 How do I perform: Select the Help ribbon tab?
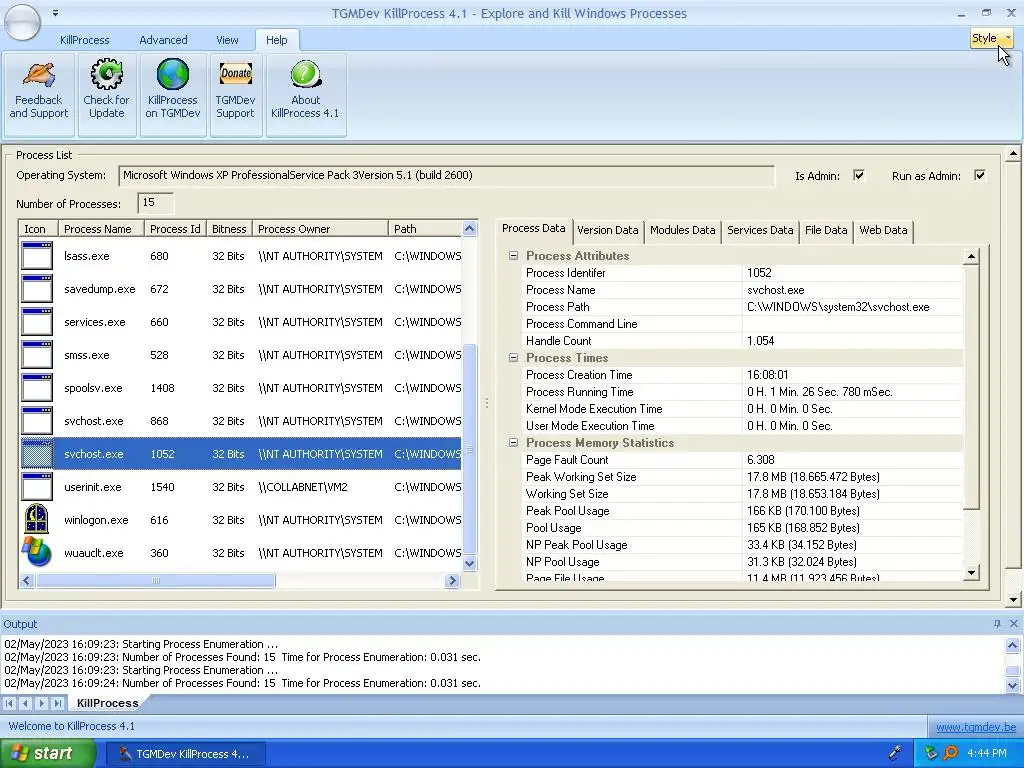click(x=276, y=40)
